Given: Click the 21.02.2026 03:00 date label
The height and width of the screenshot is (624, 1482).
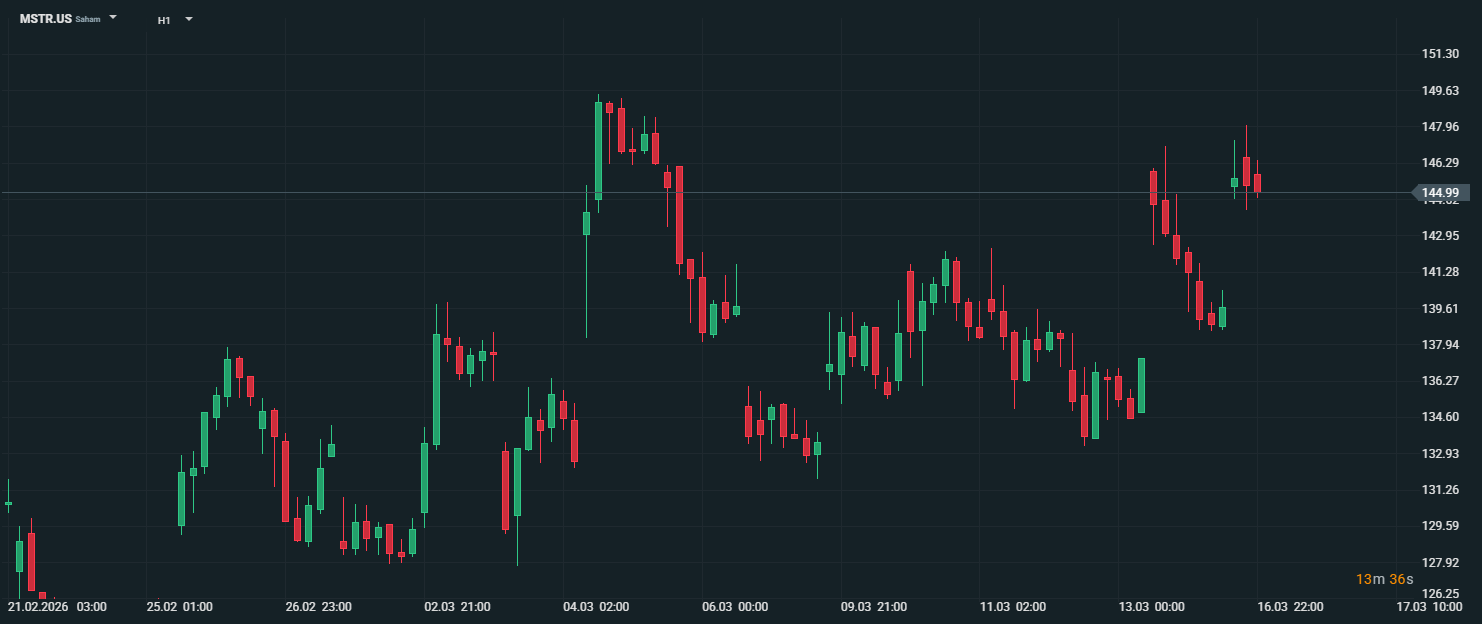Looking at the screenshot, I should [56, 607].
